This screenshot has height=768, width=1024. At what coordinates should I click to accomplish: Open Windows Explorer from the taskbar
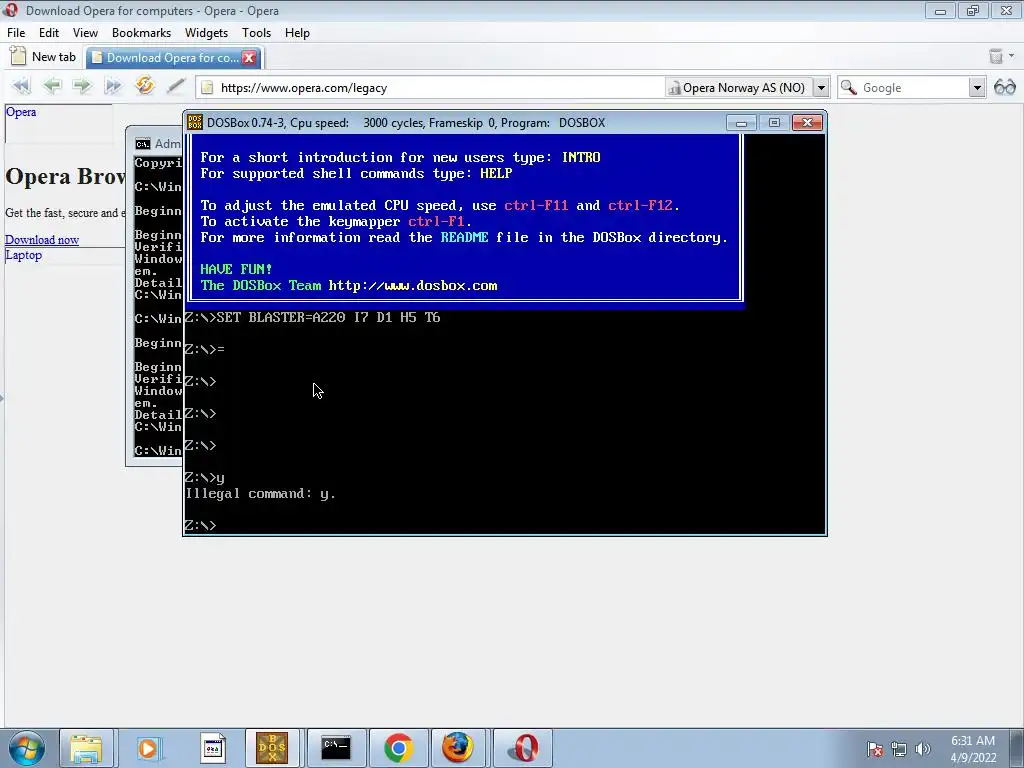(86, 748)
